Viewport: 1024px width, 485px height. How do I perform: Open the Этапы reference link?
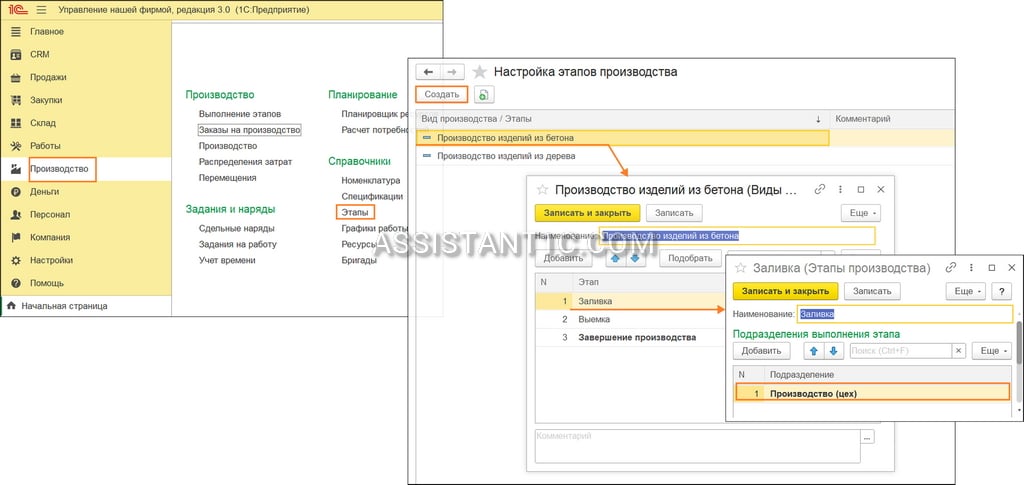[x=356, y=212]
